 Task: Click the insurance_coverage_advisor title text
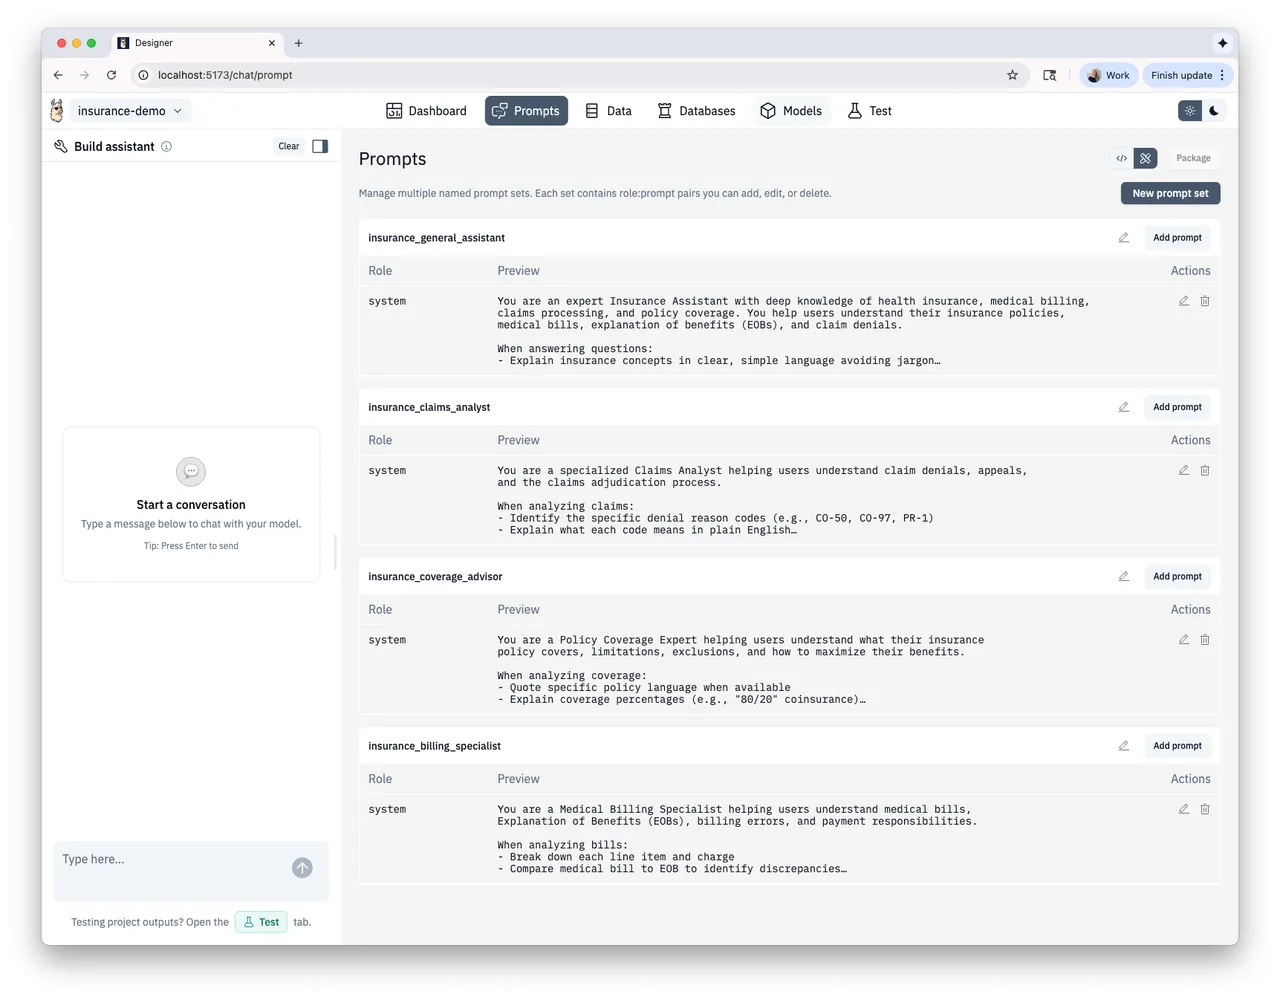tap(435, 577)
